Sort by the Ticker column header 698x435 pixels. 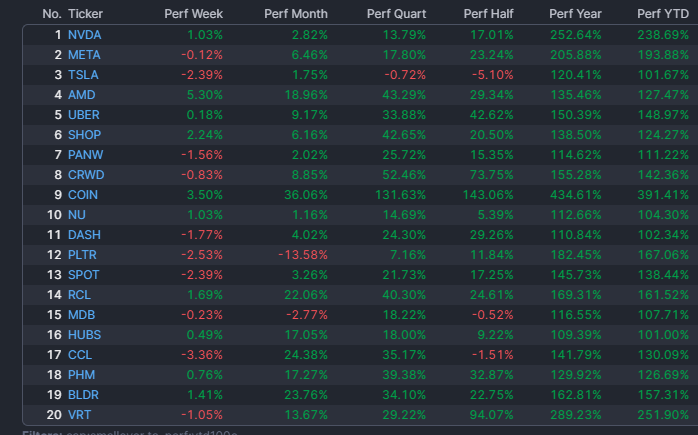85,14
